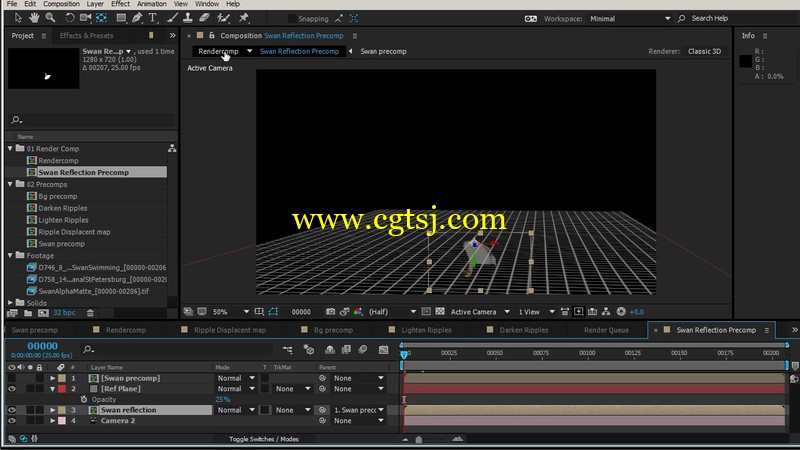Select the Unified Camera tool
The image size is (800, 450).
tap(85, 18)
